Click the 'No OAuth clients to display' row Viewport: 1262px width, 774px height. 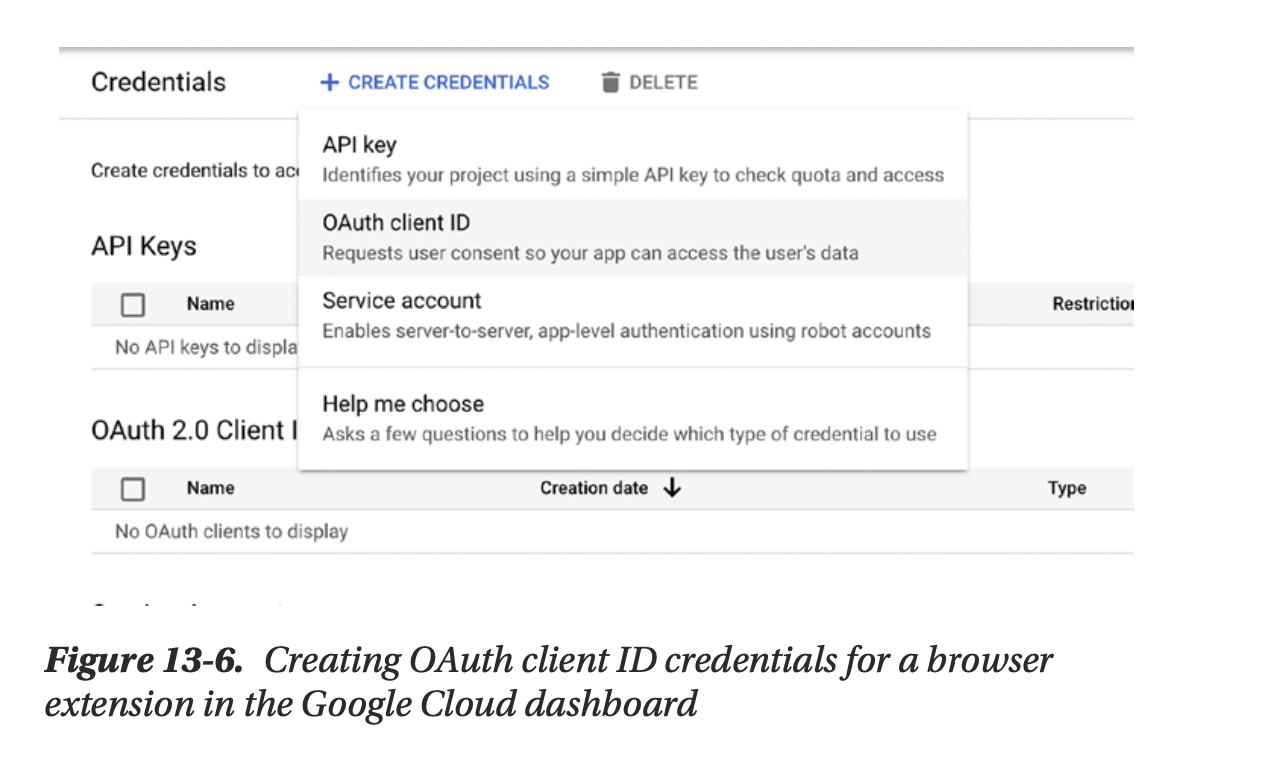231,531
